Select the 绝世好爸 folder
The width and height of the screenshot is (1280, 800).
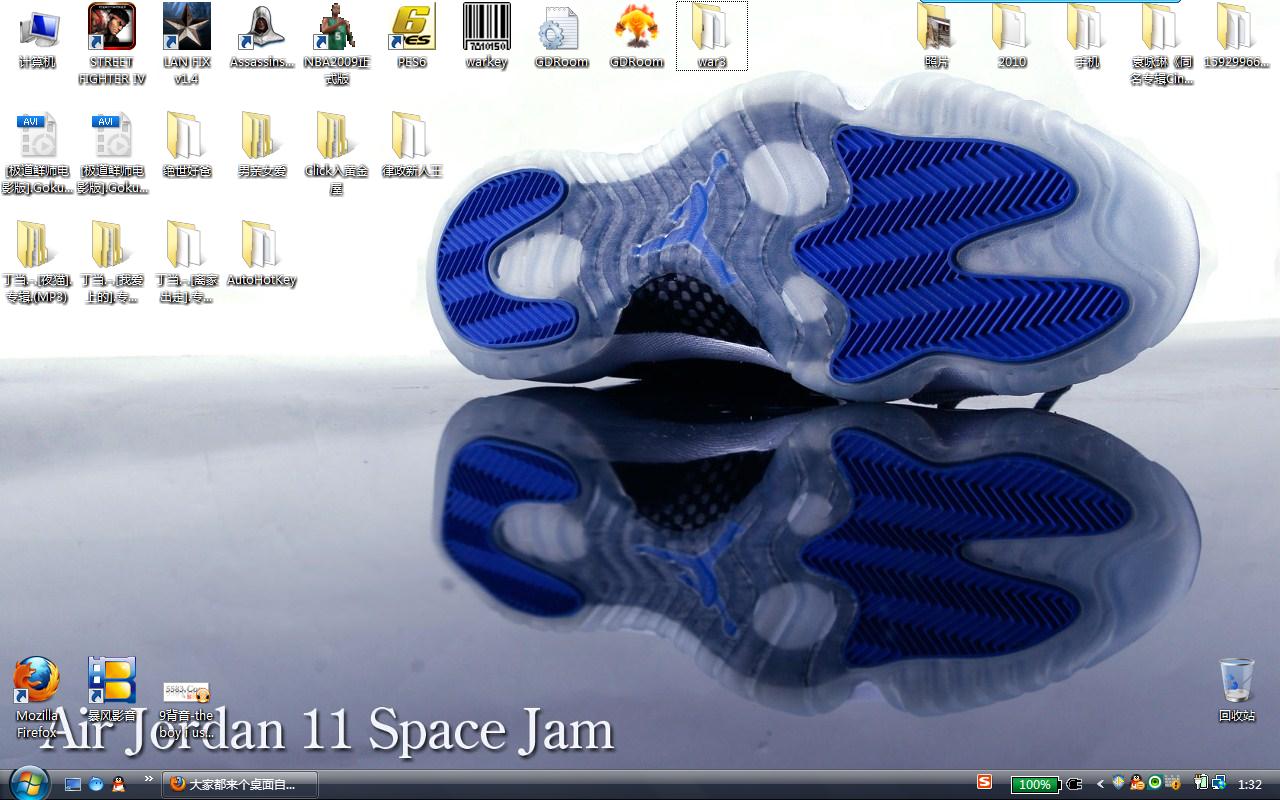point(187,146)
